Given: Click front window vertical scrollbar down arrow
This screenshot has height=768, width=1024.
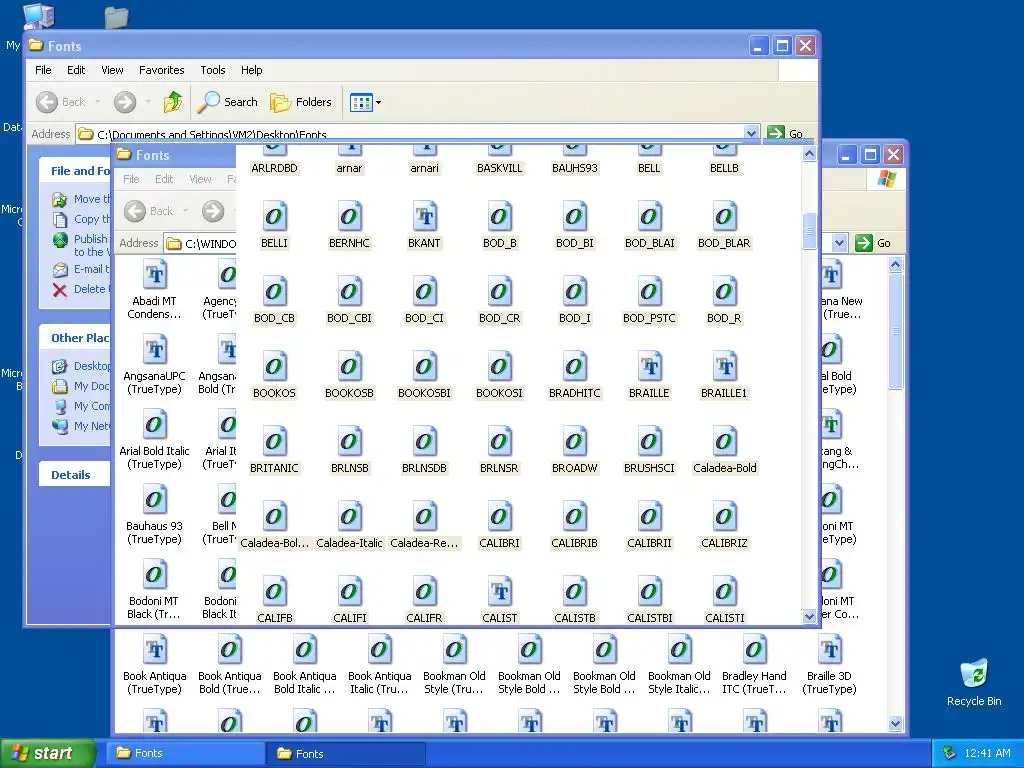Looking at the screenshot, I should coord(809,616).
